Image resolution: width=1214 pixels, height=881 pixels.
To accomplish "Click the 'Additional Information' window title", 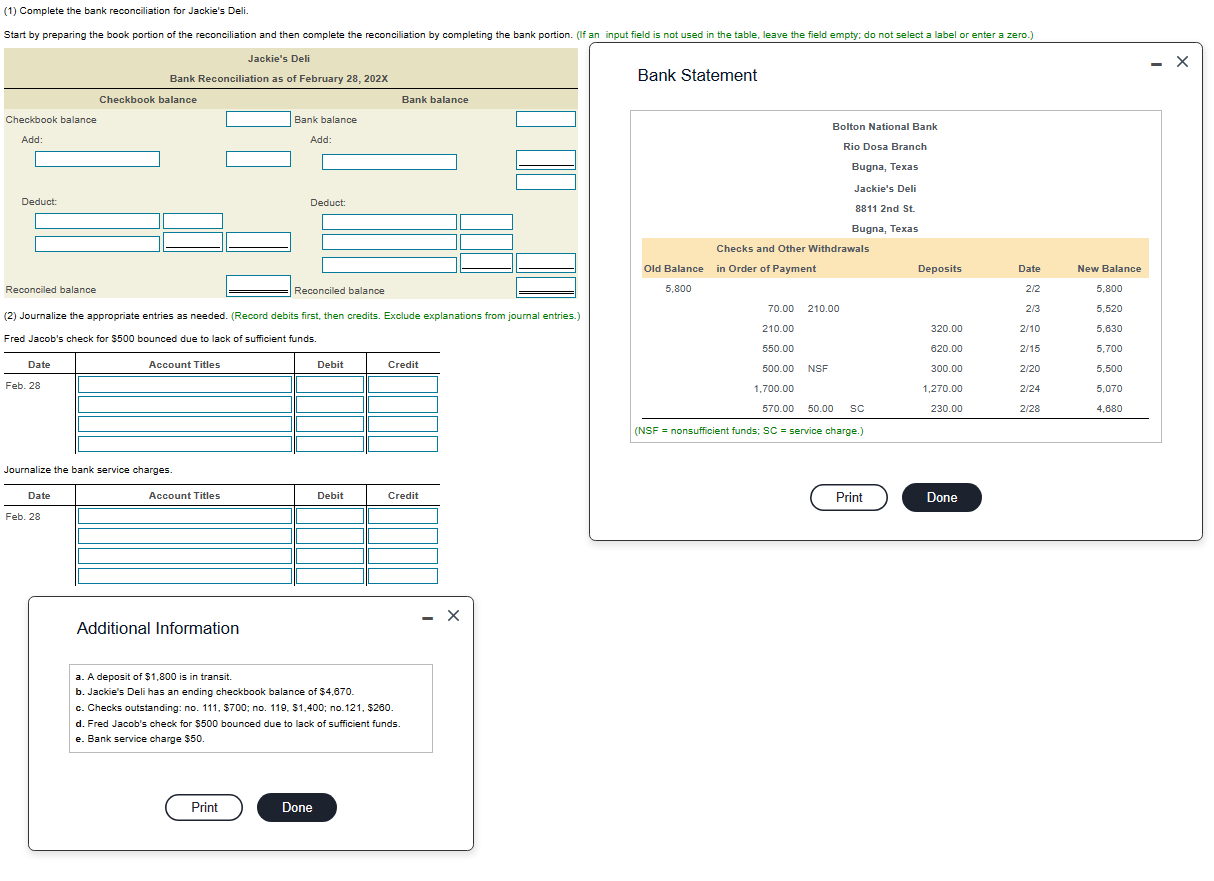I will pos(158,628).
